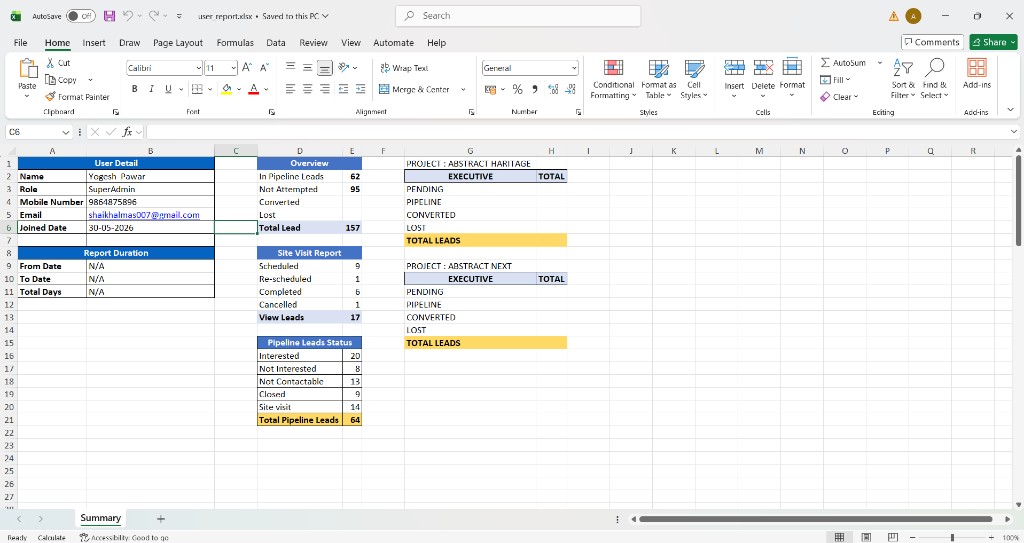Switch to the Formulas tab
Viewport: 1024px width, 543px height.
coord(235,42)
